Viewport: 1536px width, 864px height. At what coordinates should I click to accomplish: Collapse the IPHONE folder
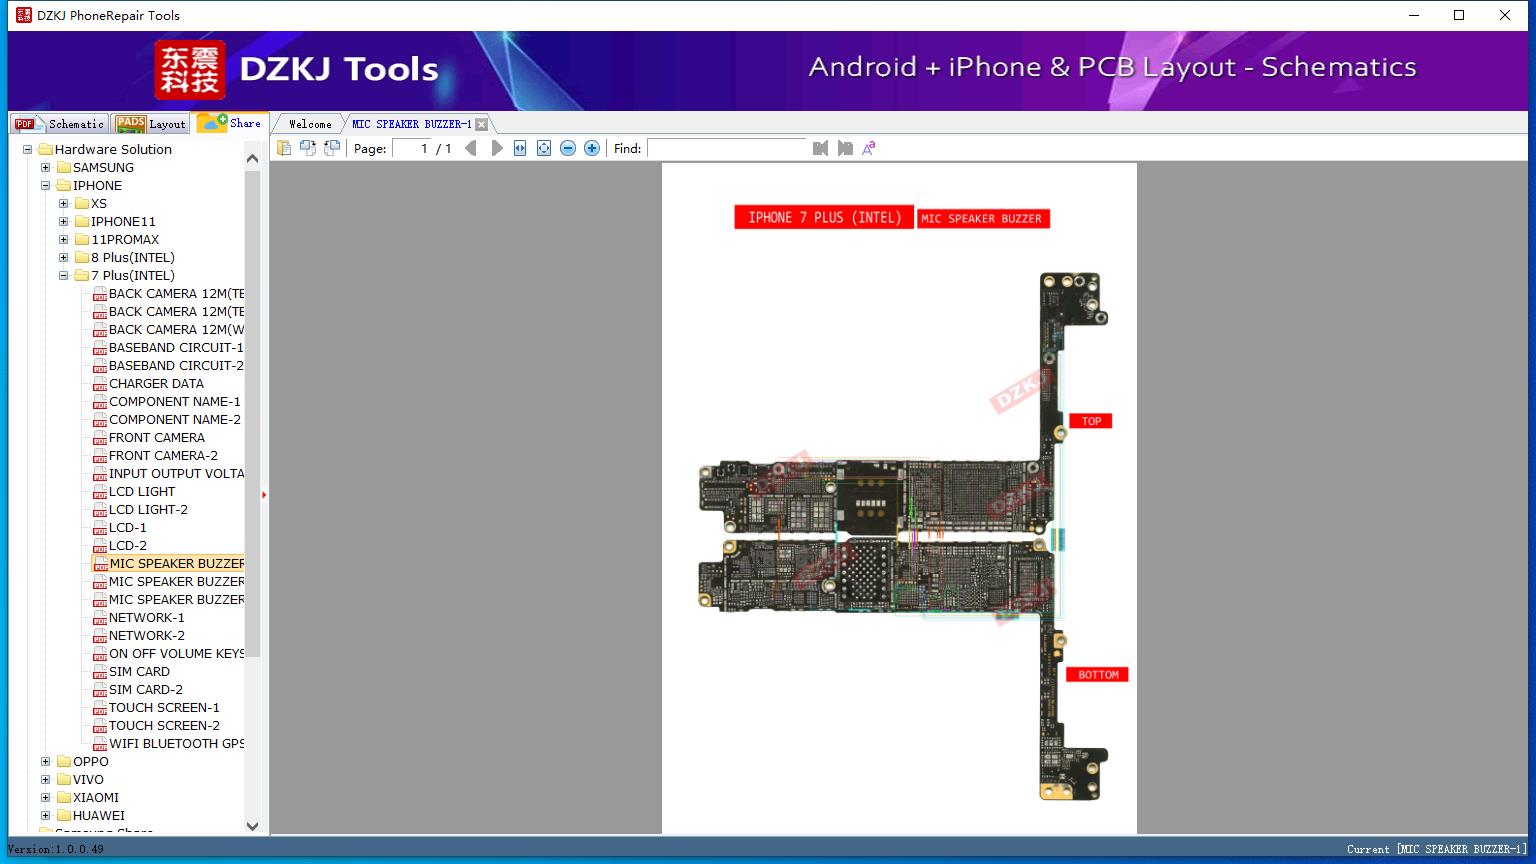point(45,186)
